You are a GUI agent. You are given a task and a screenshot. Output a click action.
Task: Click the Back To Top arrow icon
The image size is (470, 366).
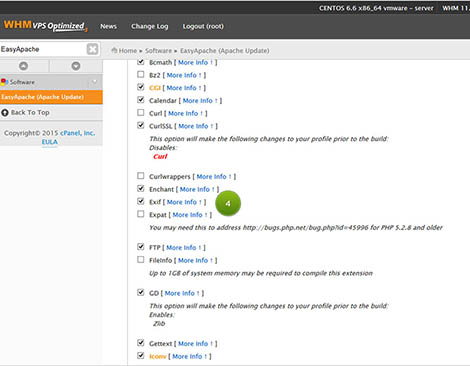tap(5, 113)
